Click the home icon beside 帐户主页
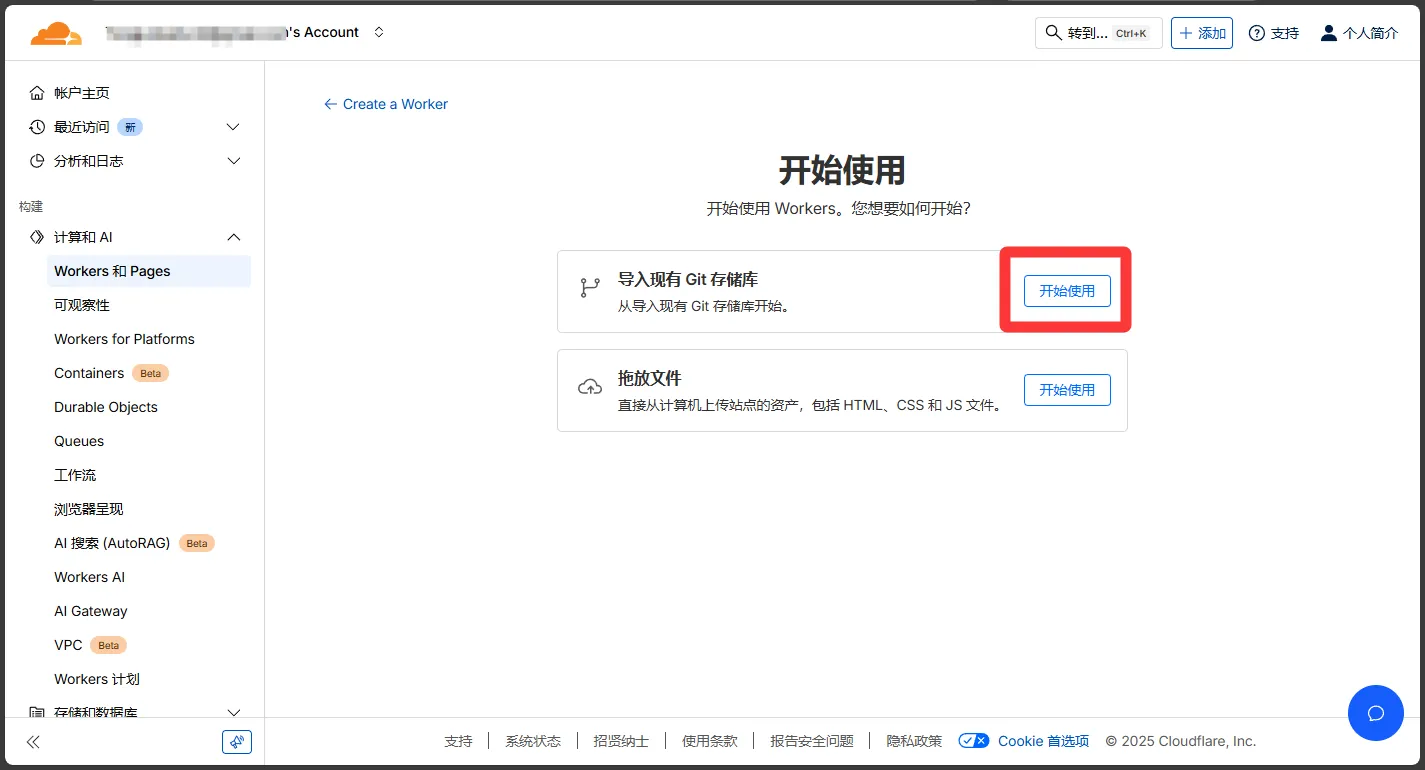1425x770 pixels. tap(37, 93)
